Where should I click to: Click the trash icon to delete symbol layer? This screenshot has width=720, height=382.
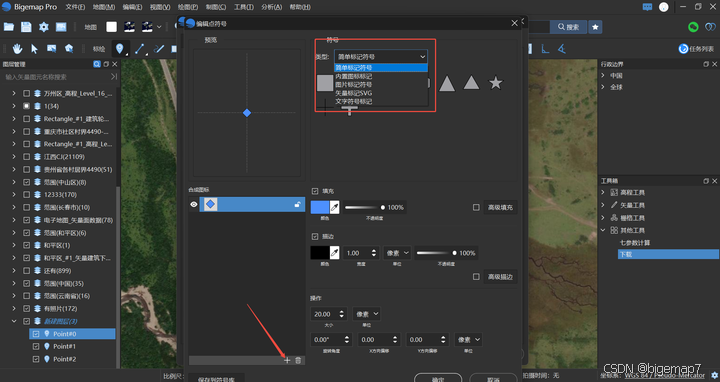[x=298, y=360]
